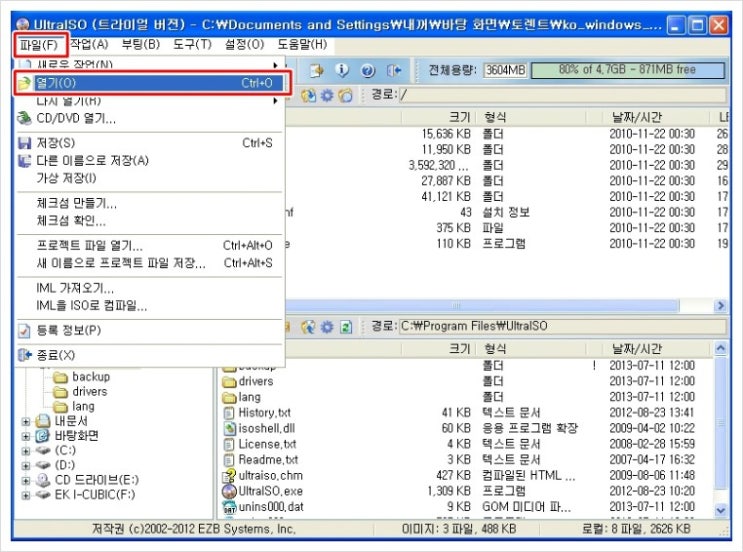The width and height of the screenshot is (743, 552).
Task: Click the image path field showing /
Action: [562, 95]
